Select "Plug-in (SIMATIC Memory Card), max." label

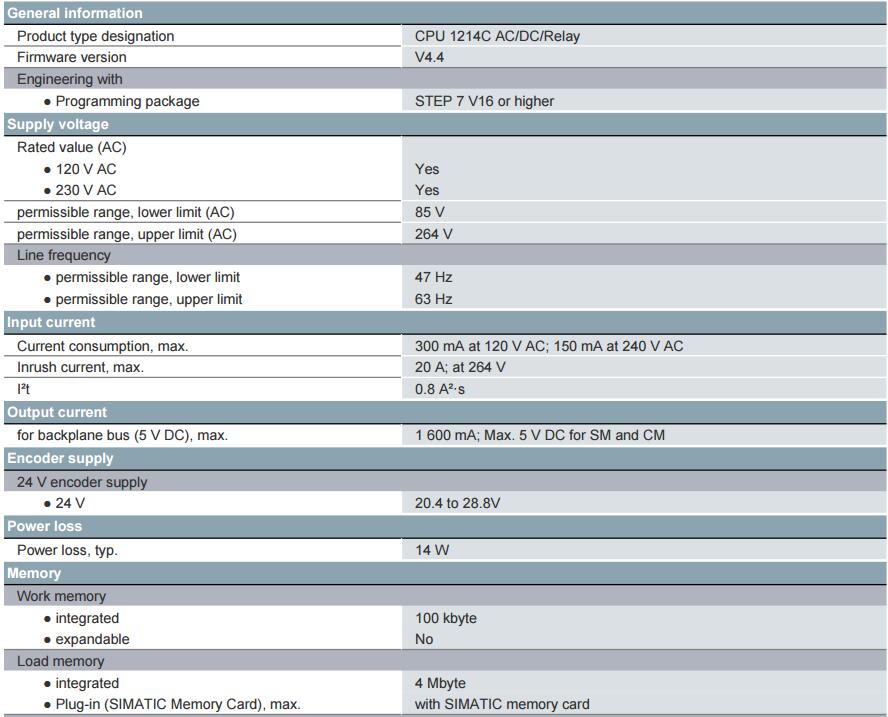pos(178,705)
